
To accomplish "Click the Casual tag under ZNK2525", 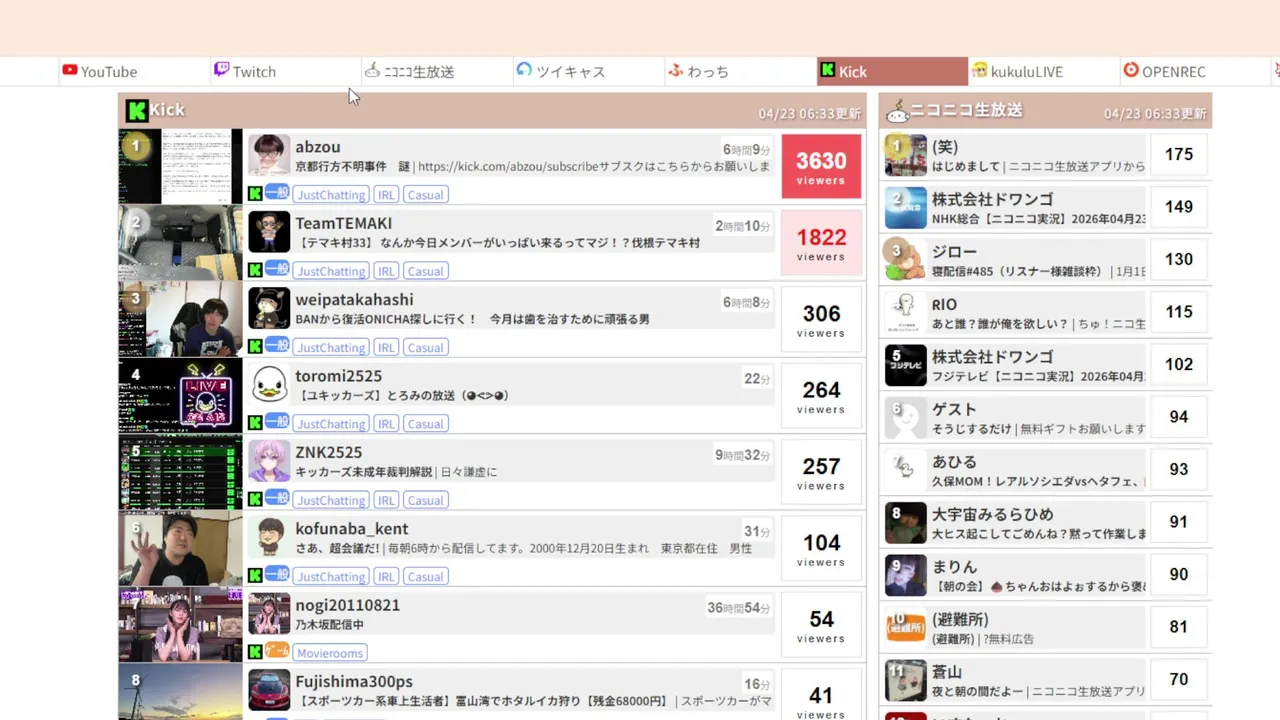I will coord(425,500).
